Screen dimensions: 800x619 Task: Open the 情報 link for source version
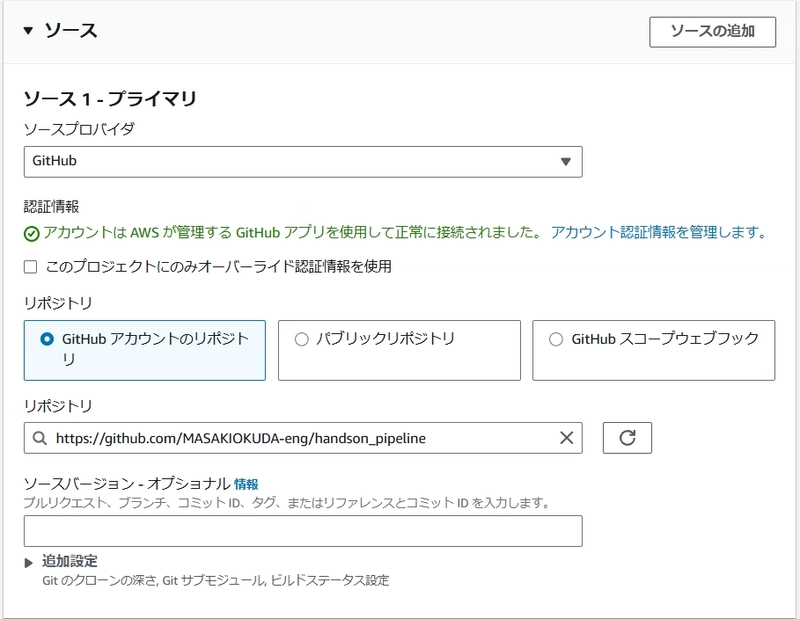click(x=246, y=484)
